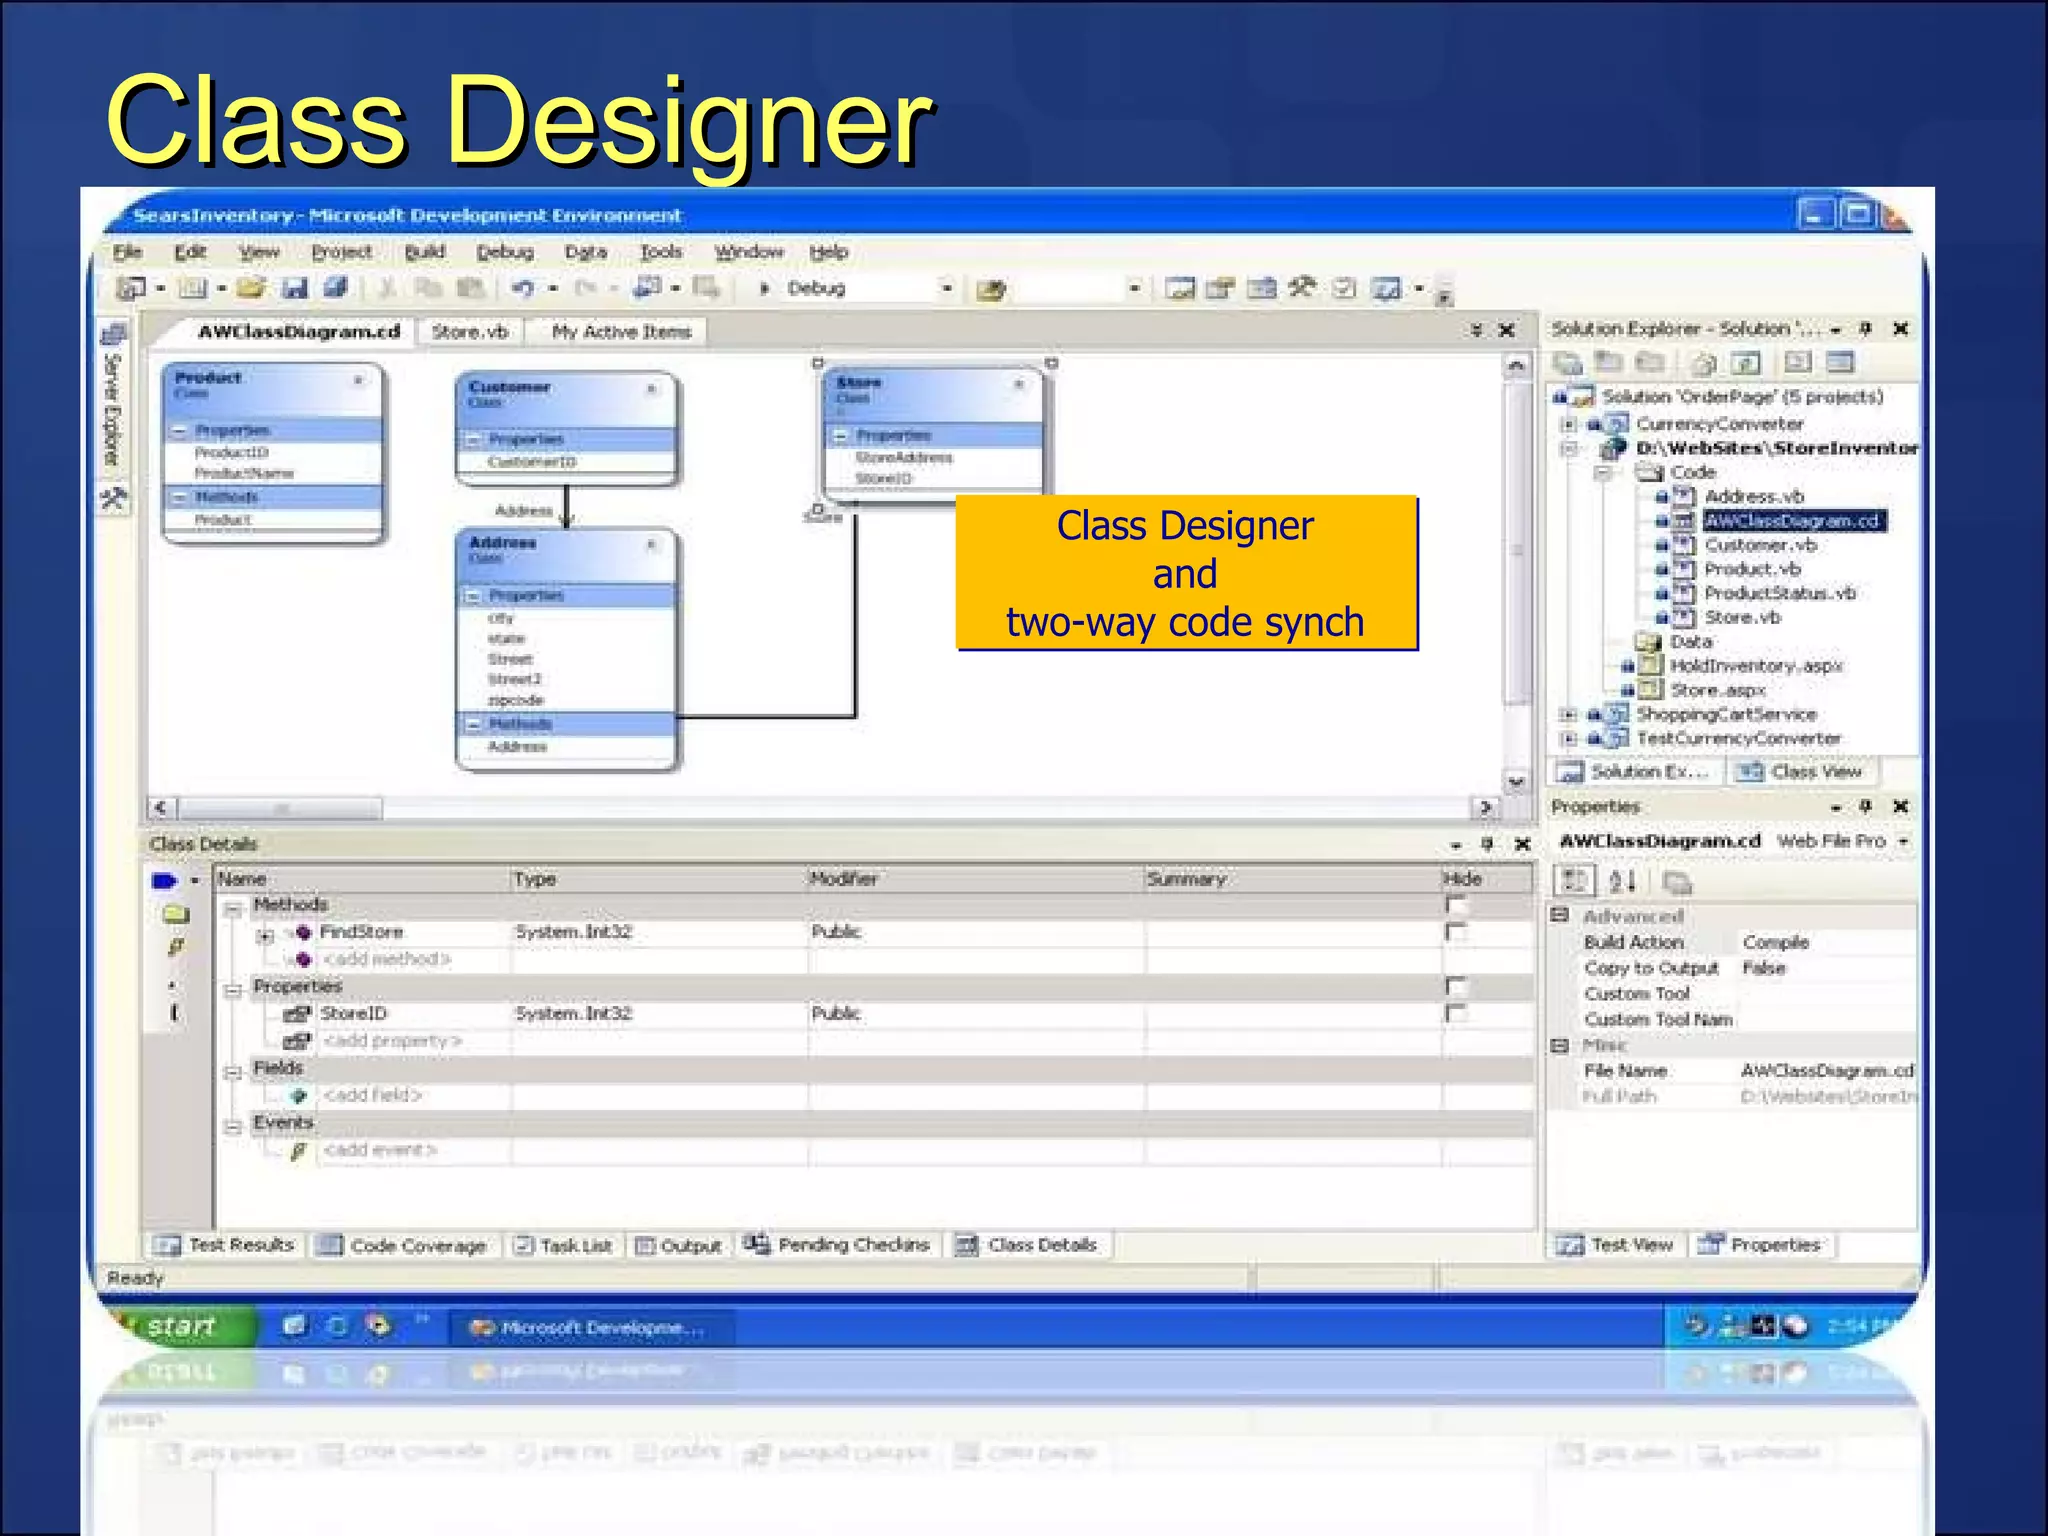Pin the Class Details panel
The image size is (2048, 1536).
coord(1487,844)
